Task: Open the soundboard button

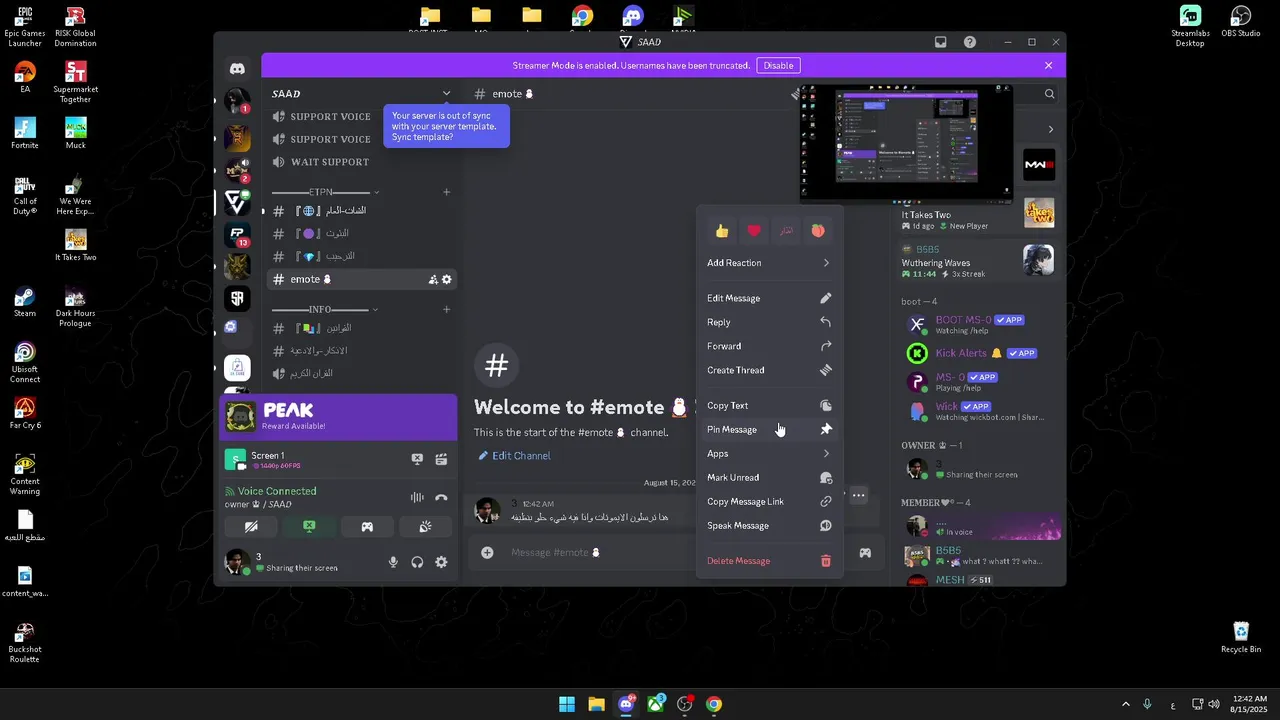Action: pos(425,527)
